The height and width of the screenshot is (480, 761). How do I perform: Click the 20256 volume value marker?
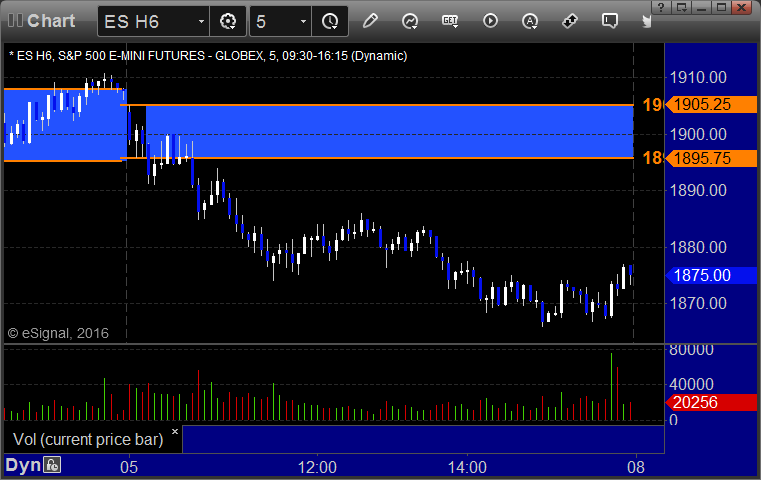[711, 402]
